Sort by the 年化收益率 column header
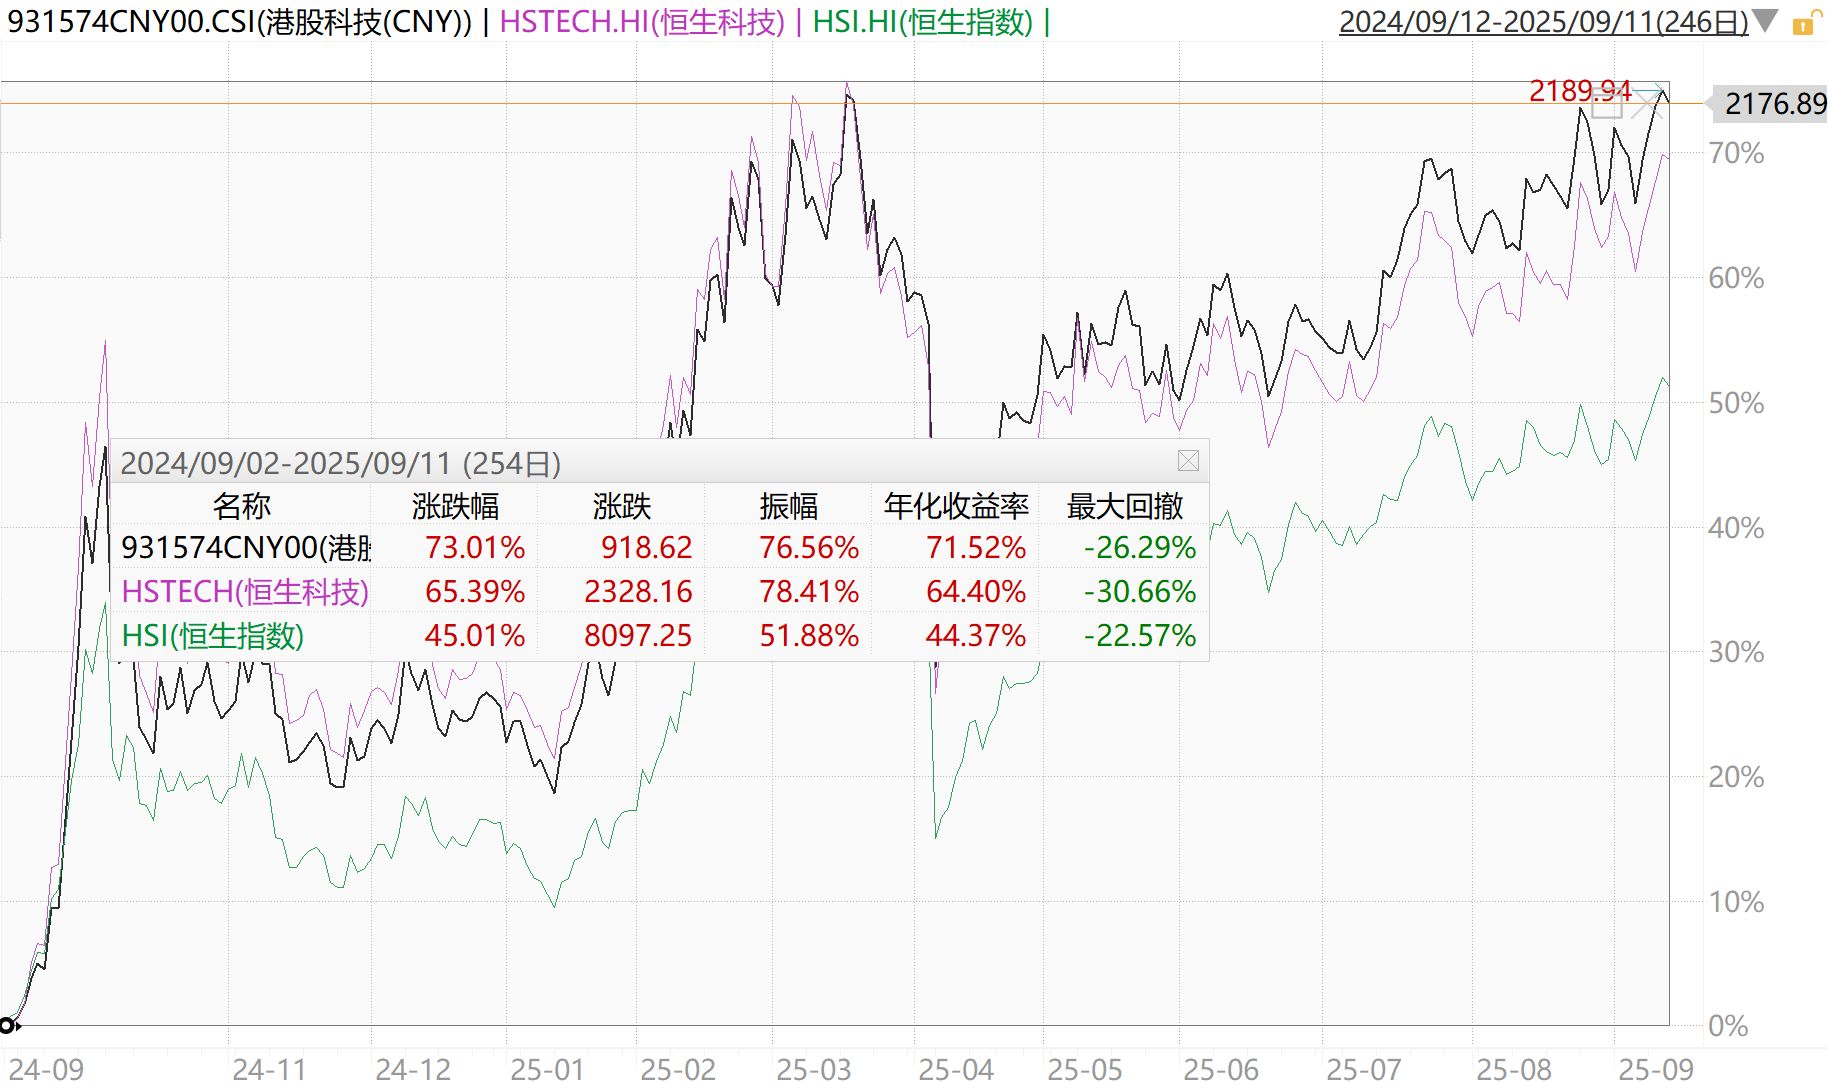The height and width of the screenshot is (1082, 1828). tap(956, 506)
